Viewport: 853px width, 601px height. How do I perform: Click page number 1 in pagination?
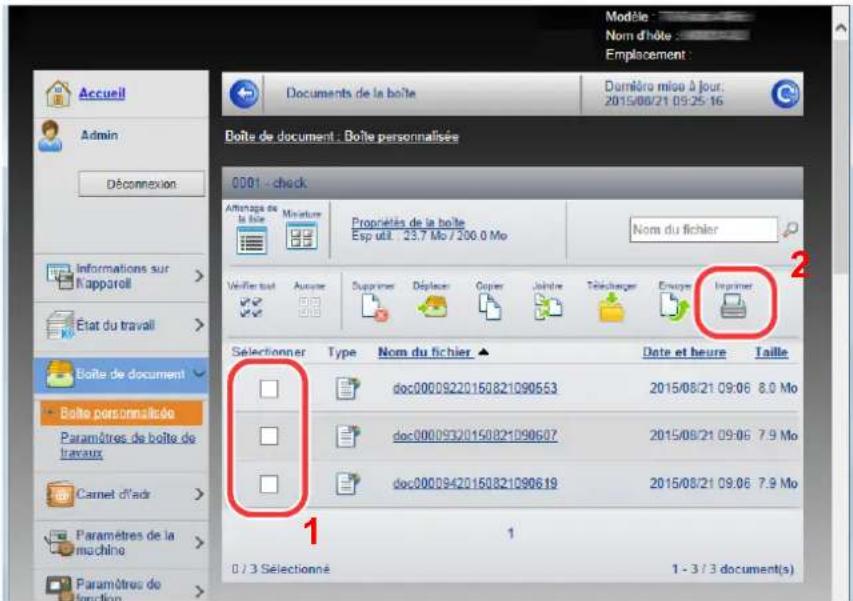pyautogui.click(x=511, y=534)
